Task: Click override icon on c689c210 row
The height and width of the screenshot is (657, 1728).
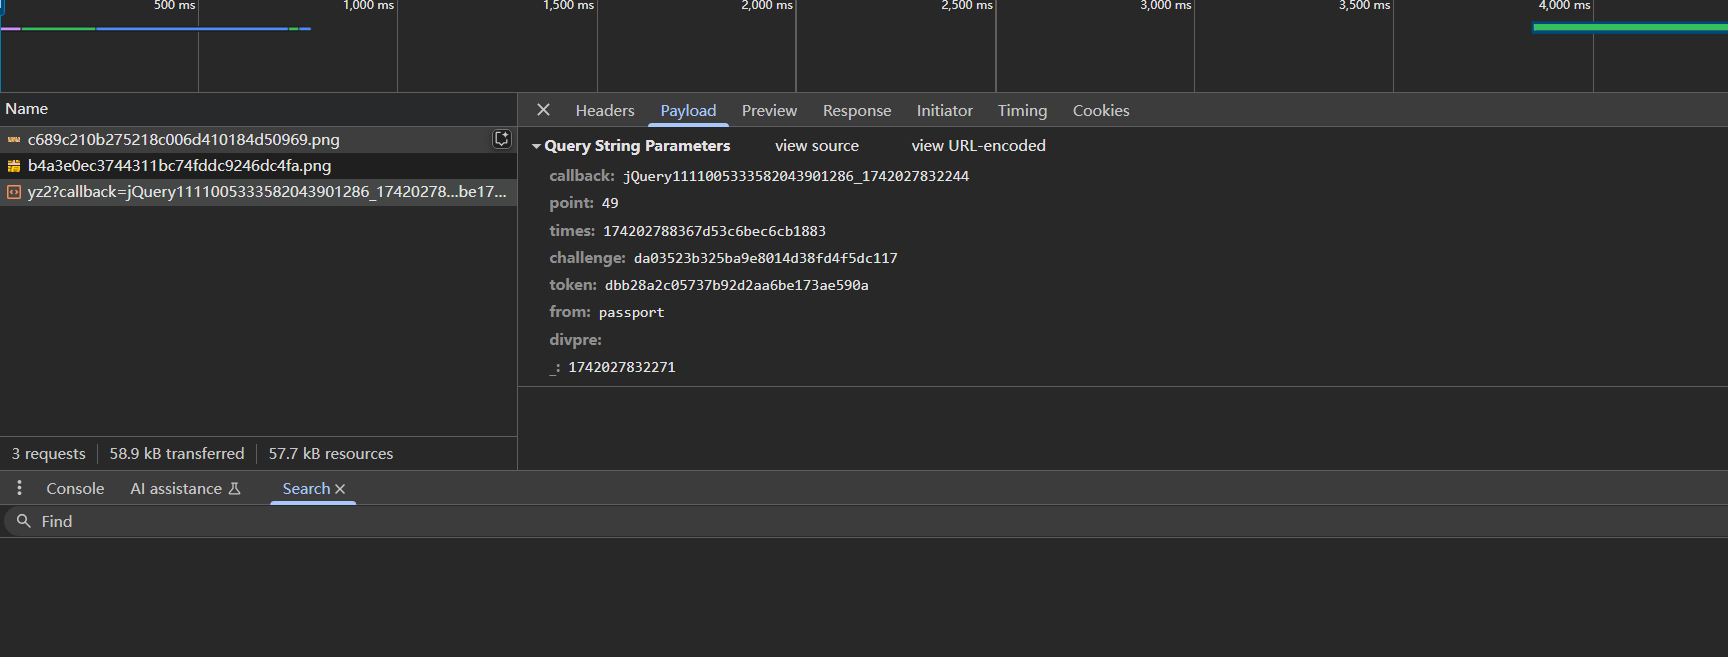Action: click(x=502, y=139)
